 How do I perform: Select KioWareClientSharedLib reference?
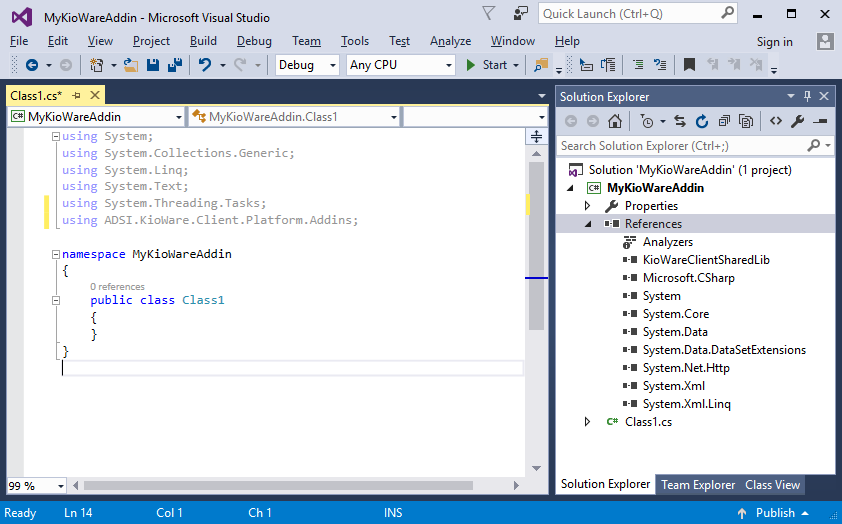click(x=706, y=260)
